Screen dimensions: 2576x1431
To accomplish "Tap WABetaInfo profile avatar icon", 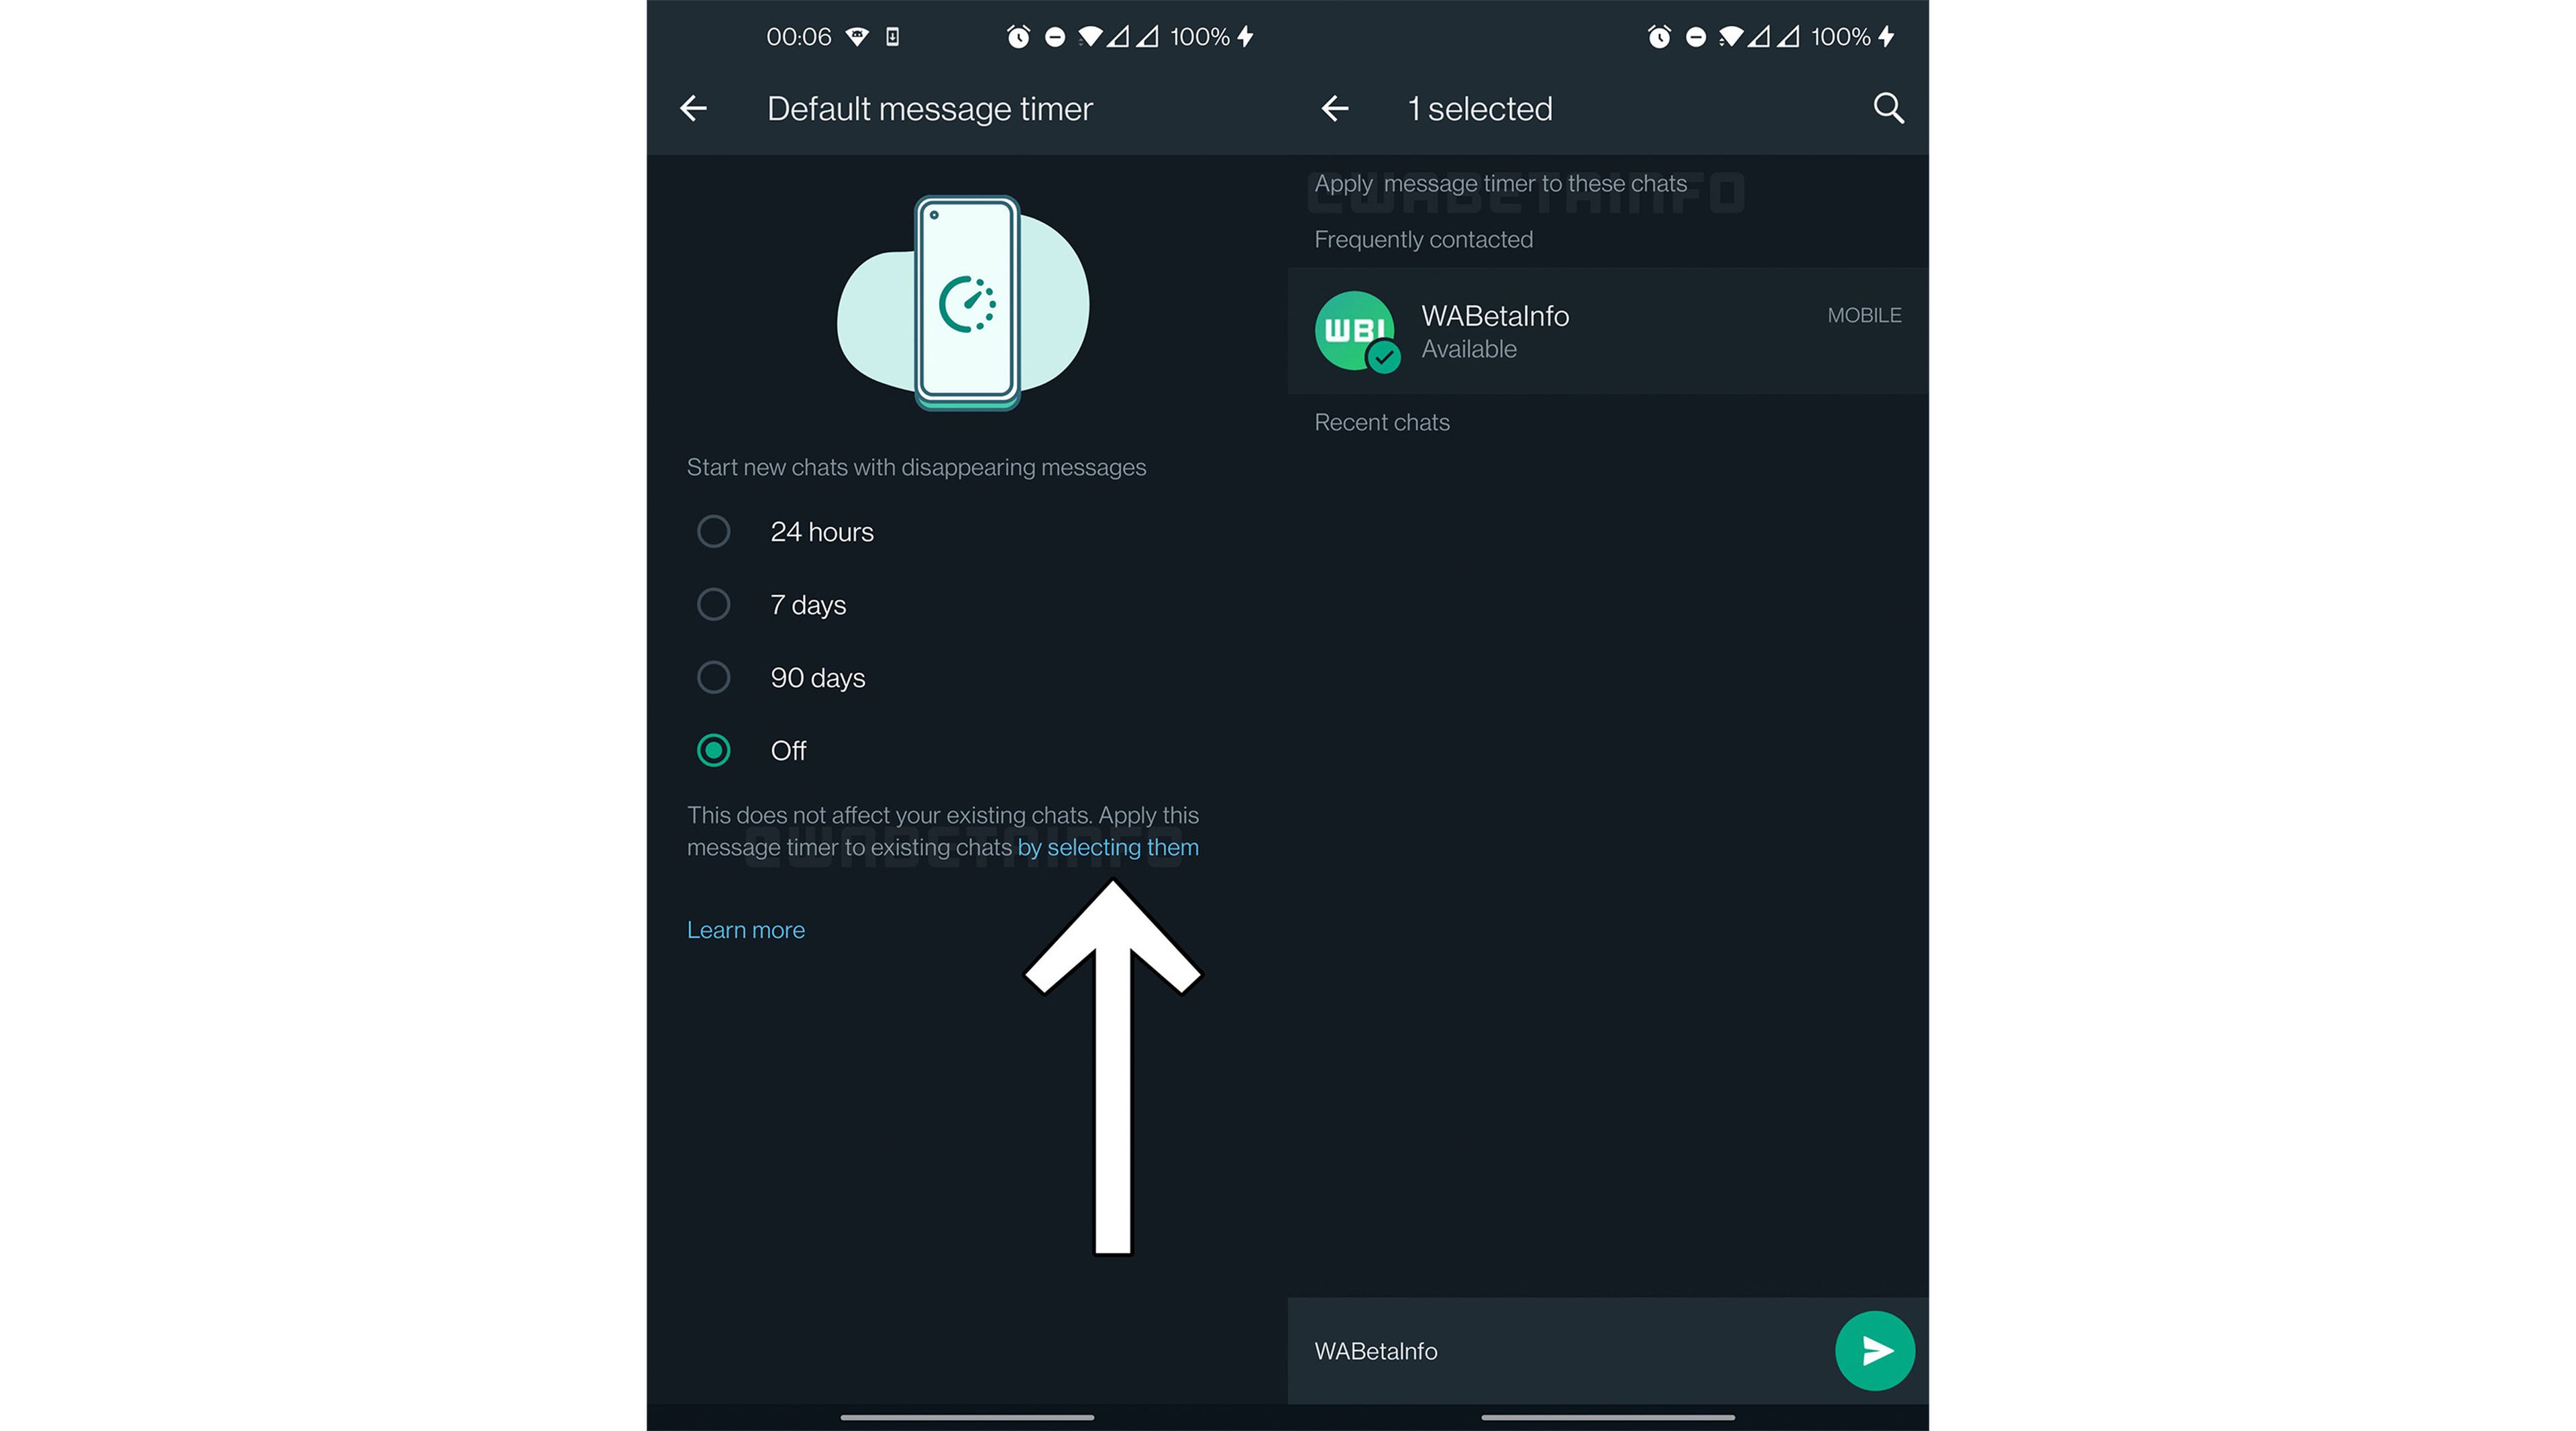I will tap(1355, 331).
